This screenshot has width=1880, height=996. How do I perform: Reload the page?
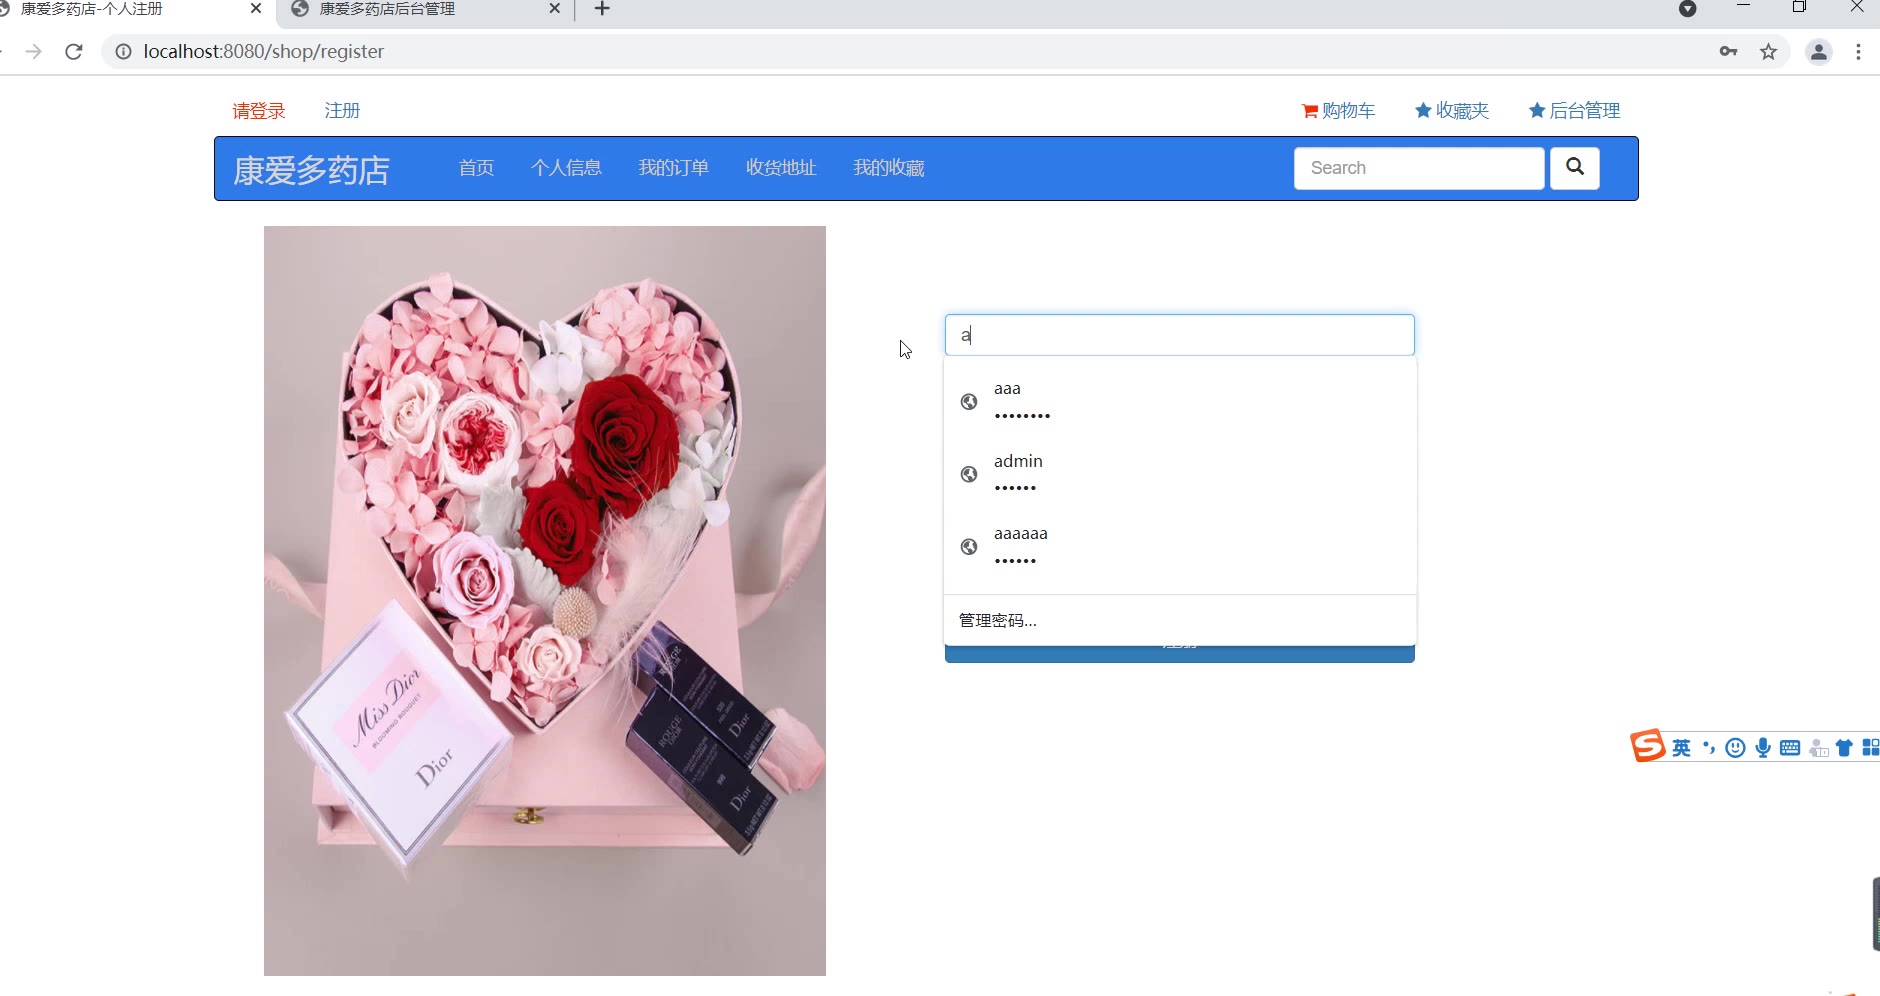coord(74,52)
